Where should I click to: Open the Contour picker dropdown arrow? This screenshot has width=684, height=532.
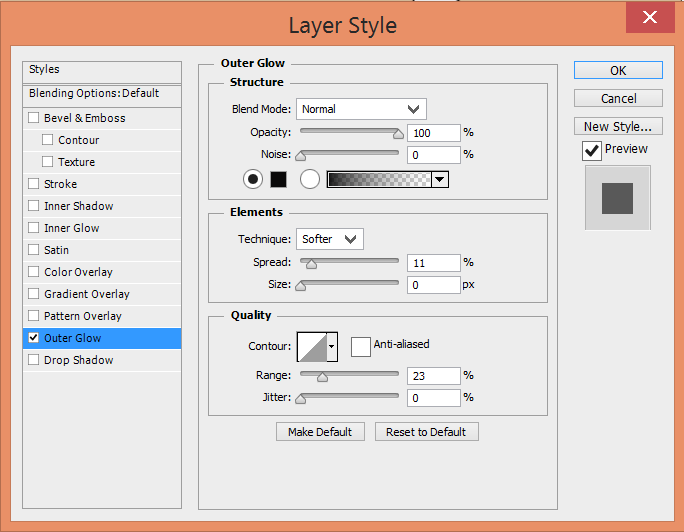pos(333,346)
